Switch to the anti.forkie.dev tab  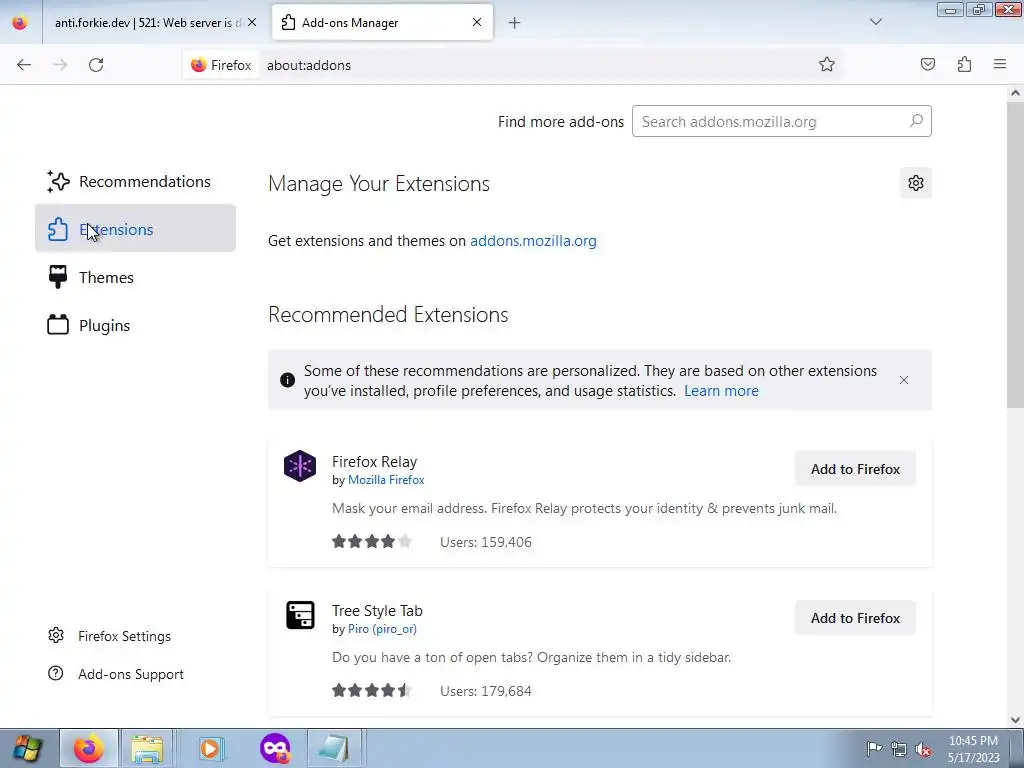tap(148, 23)
